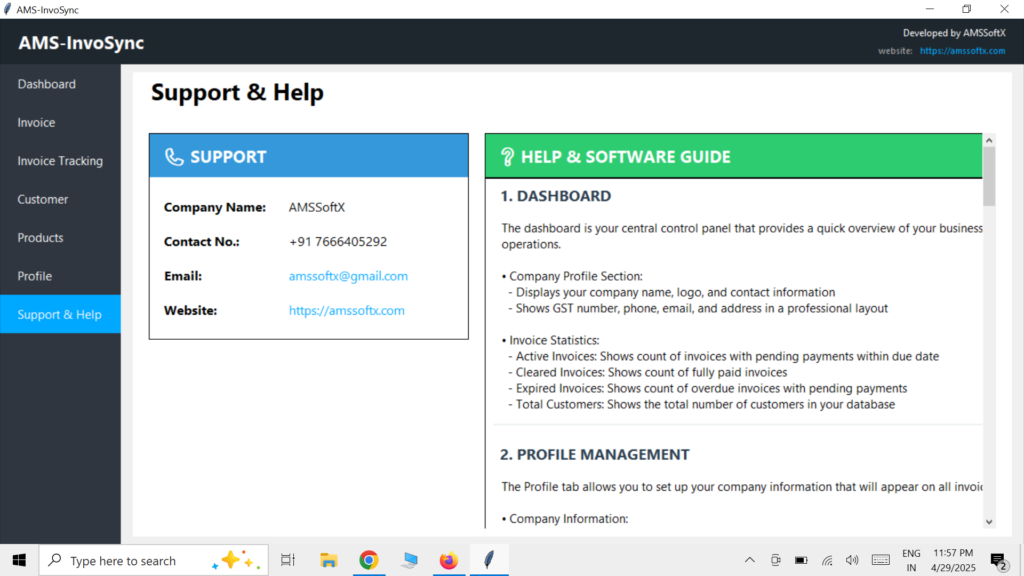Click the "Company Profile Section:" bullet line

(x=572, y=276)
